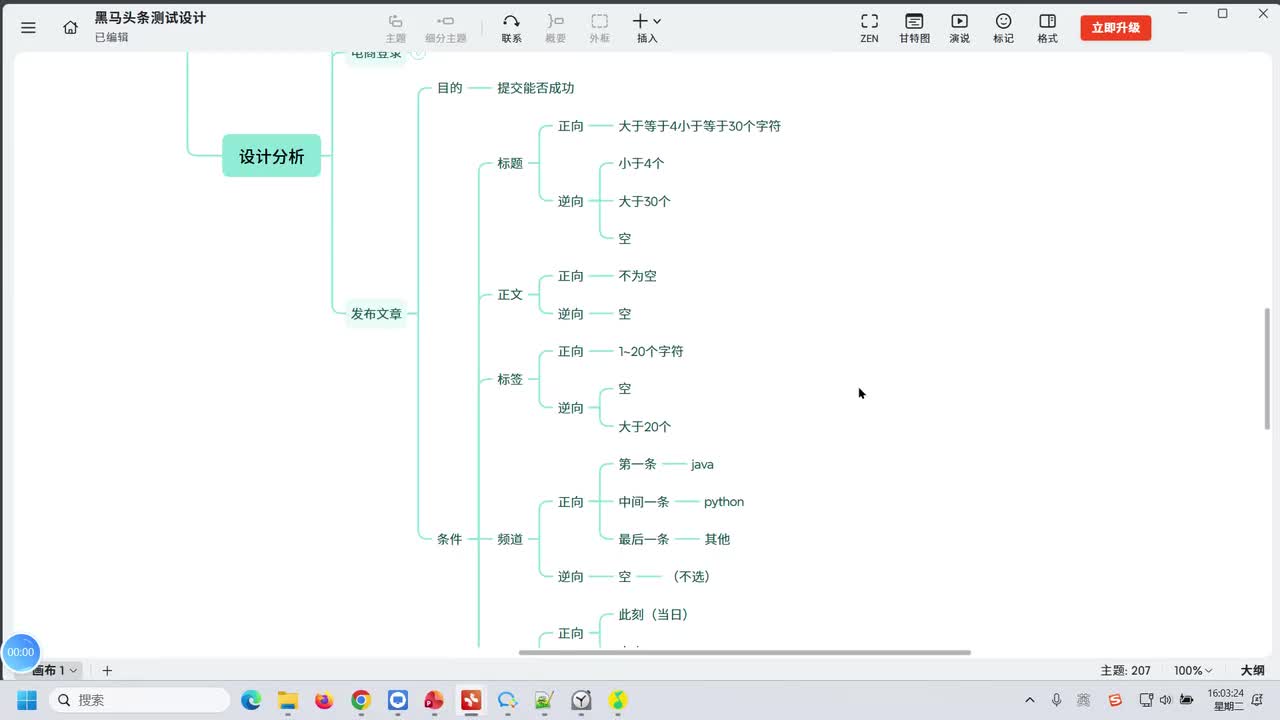This screenshot has height=720, width=1280.
Task: Go to the home screen icon
Action: coord(70,27)
